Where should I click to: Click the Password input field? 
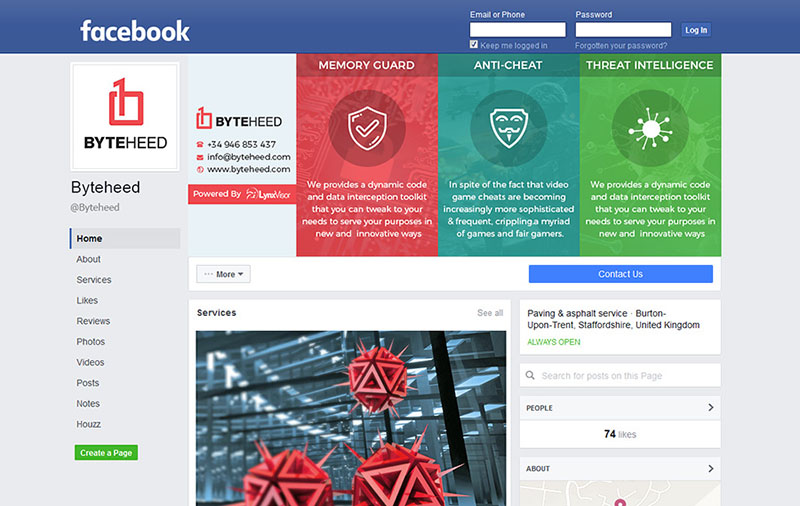click(x=623, y=30)
